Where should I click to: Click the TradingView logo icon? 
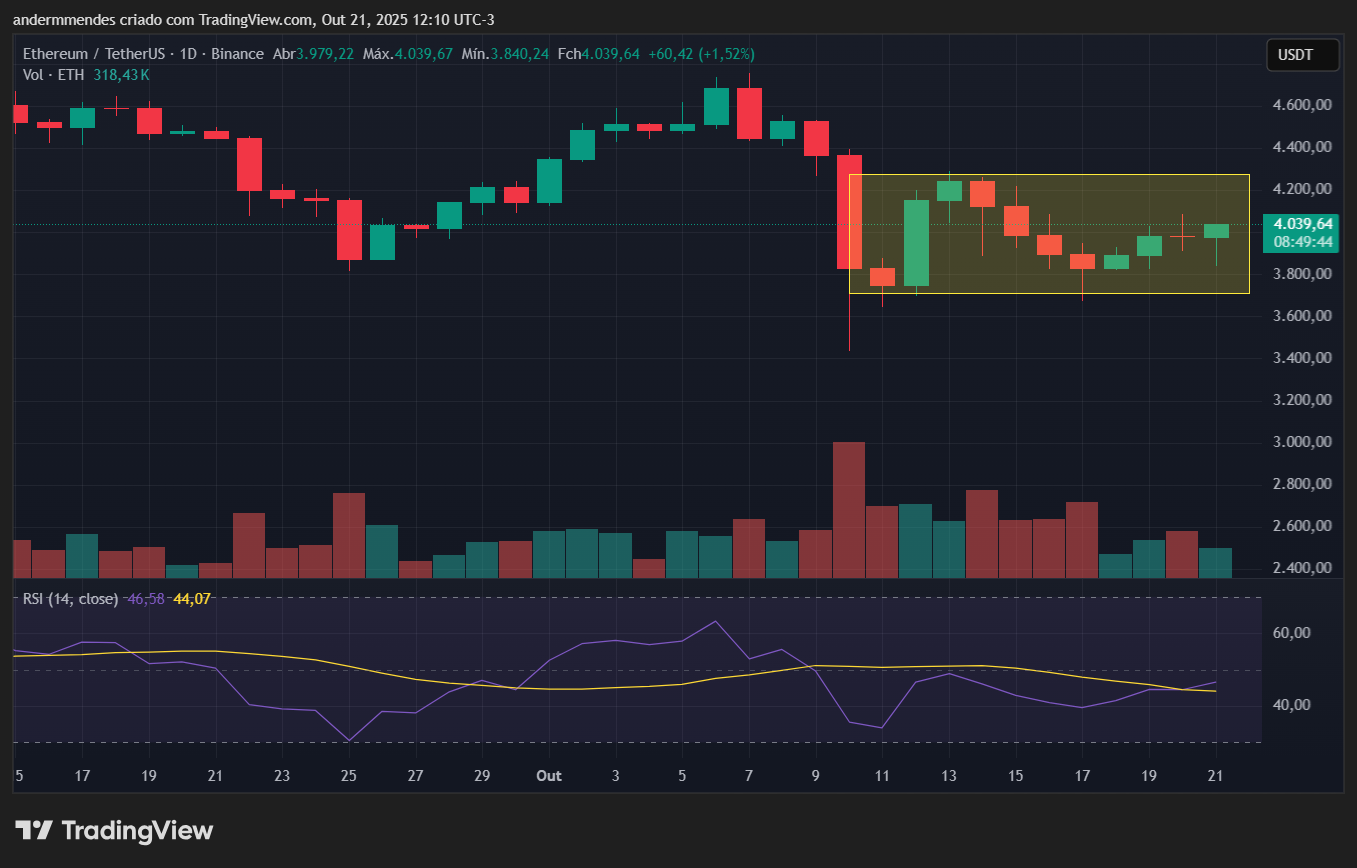click(34, 830)
